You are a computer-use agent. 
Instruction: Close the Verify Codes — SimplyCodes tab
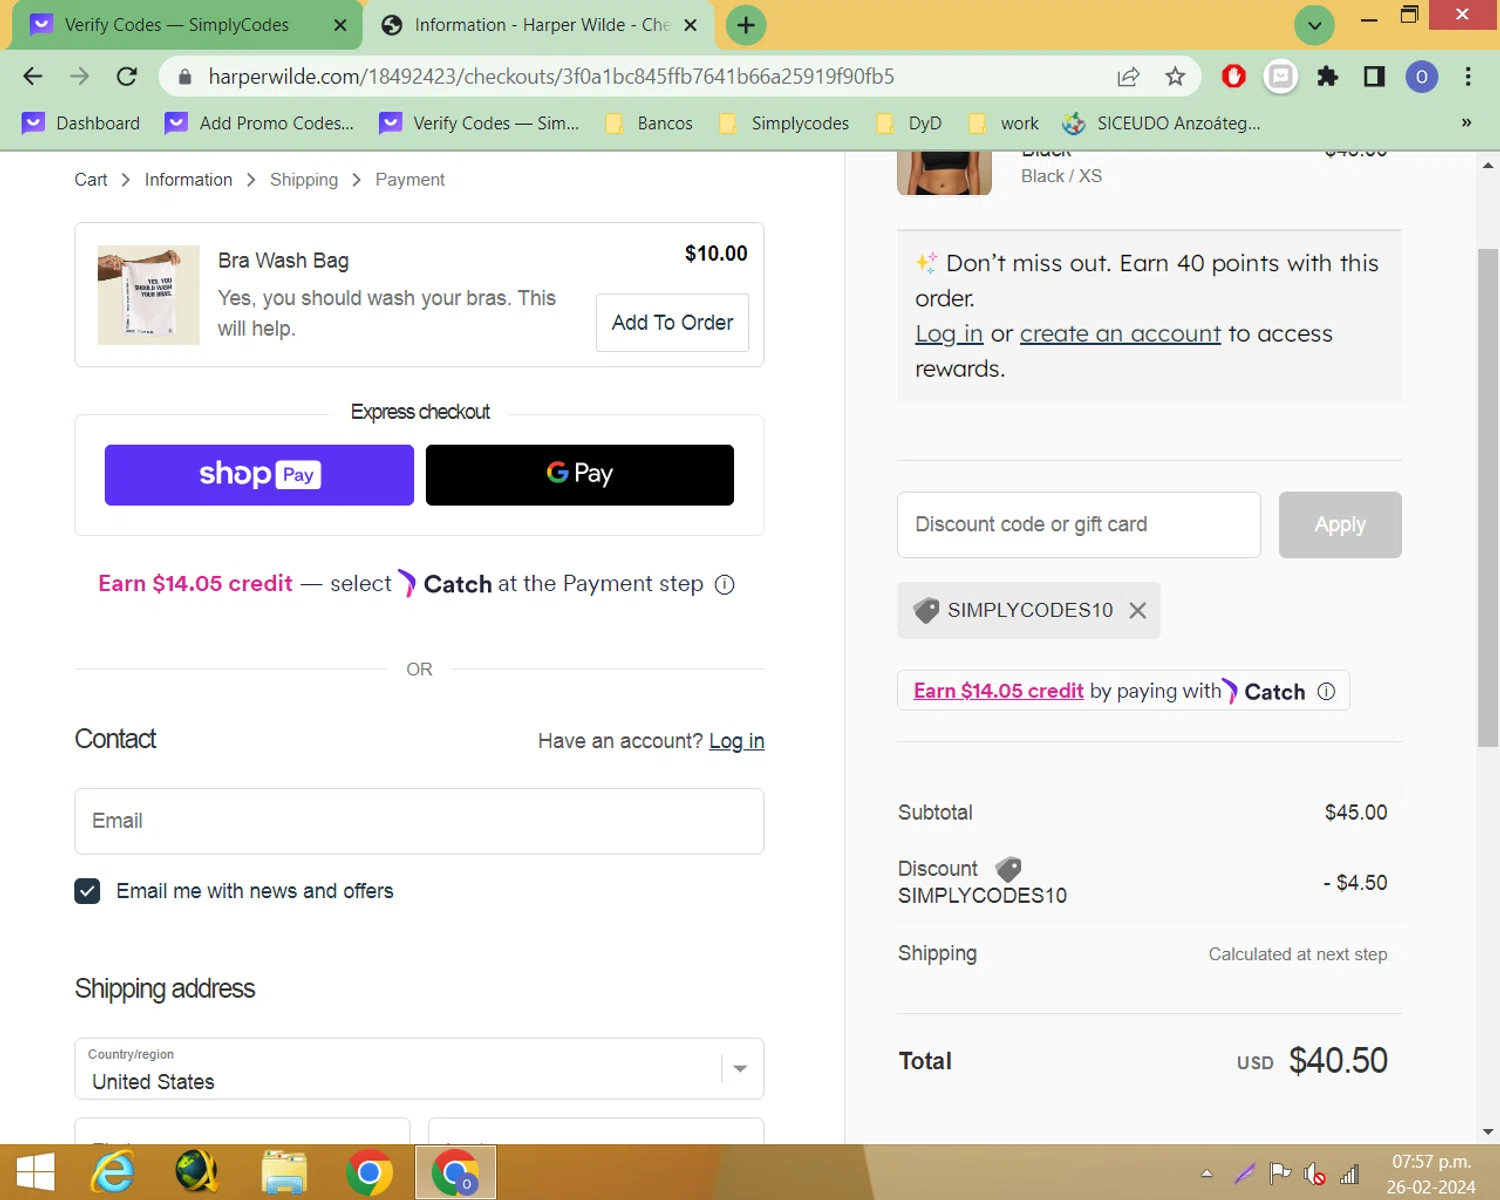coord(340,25)
